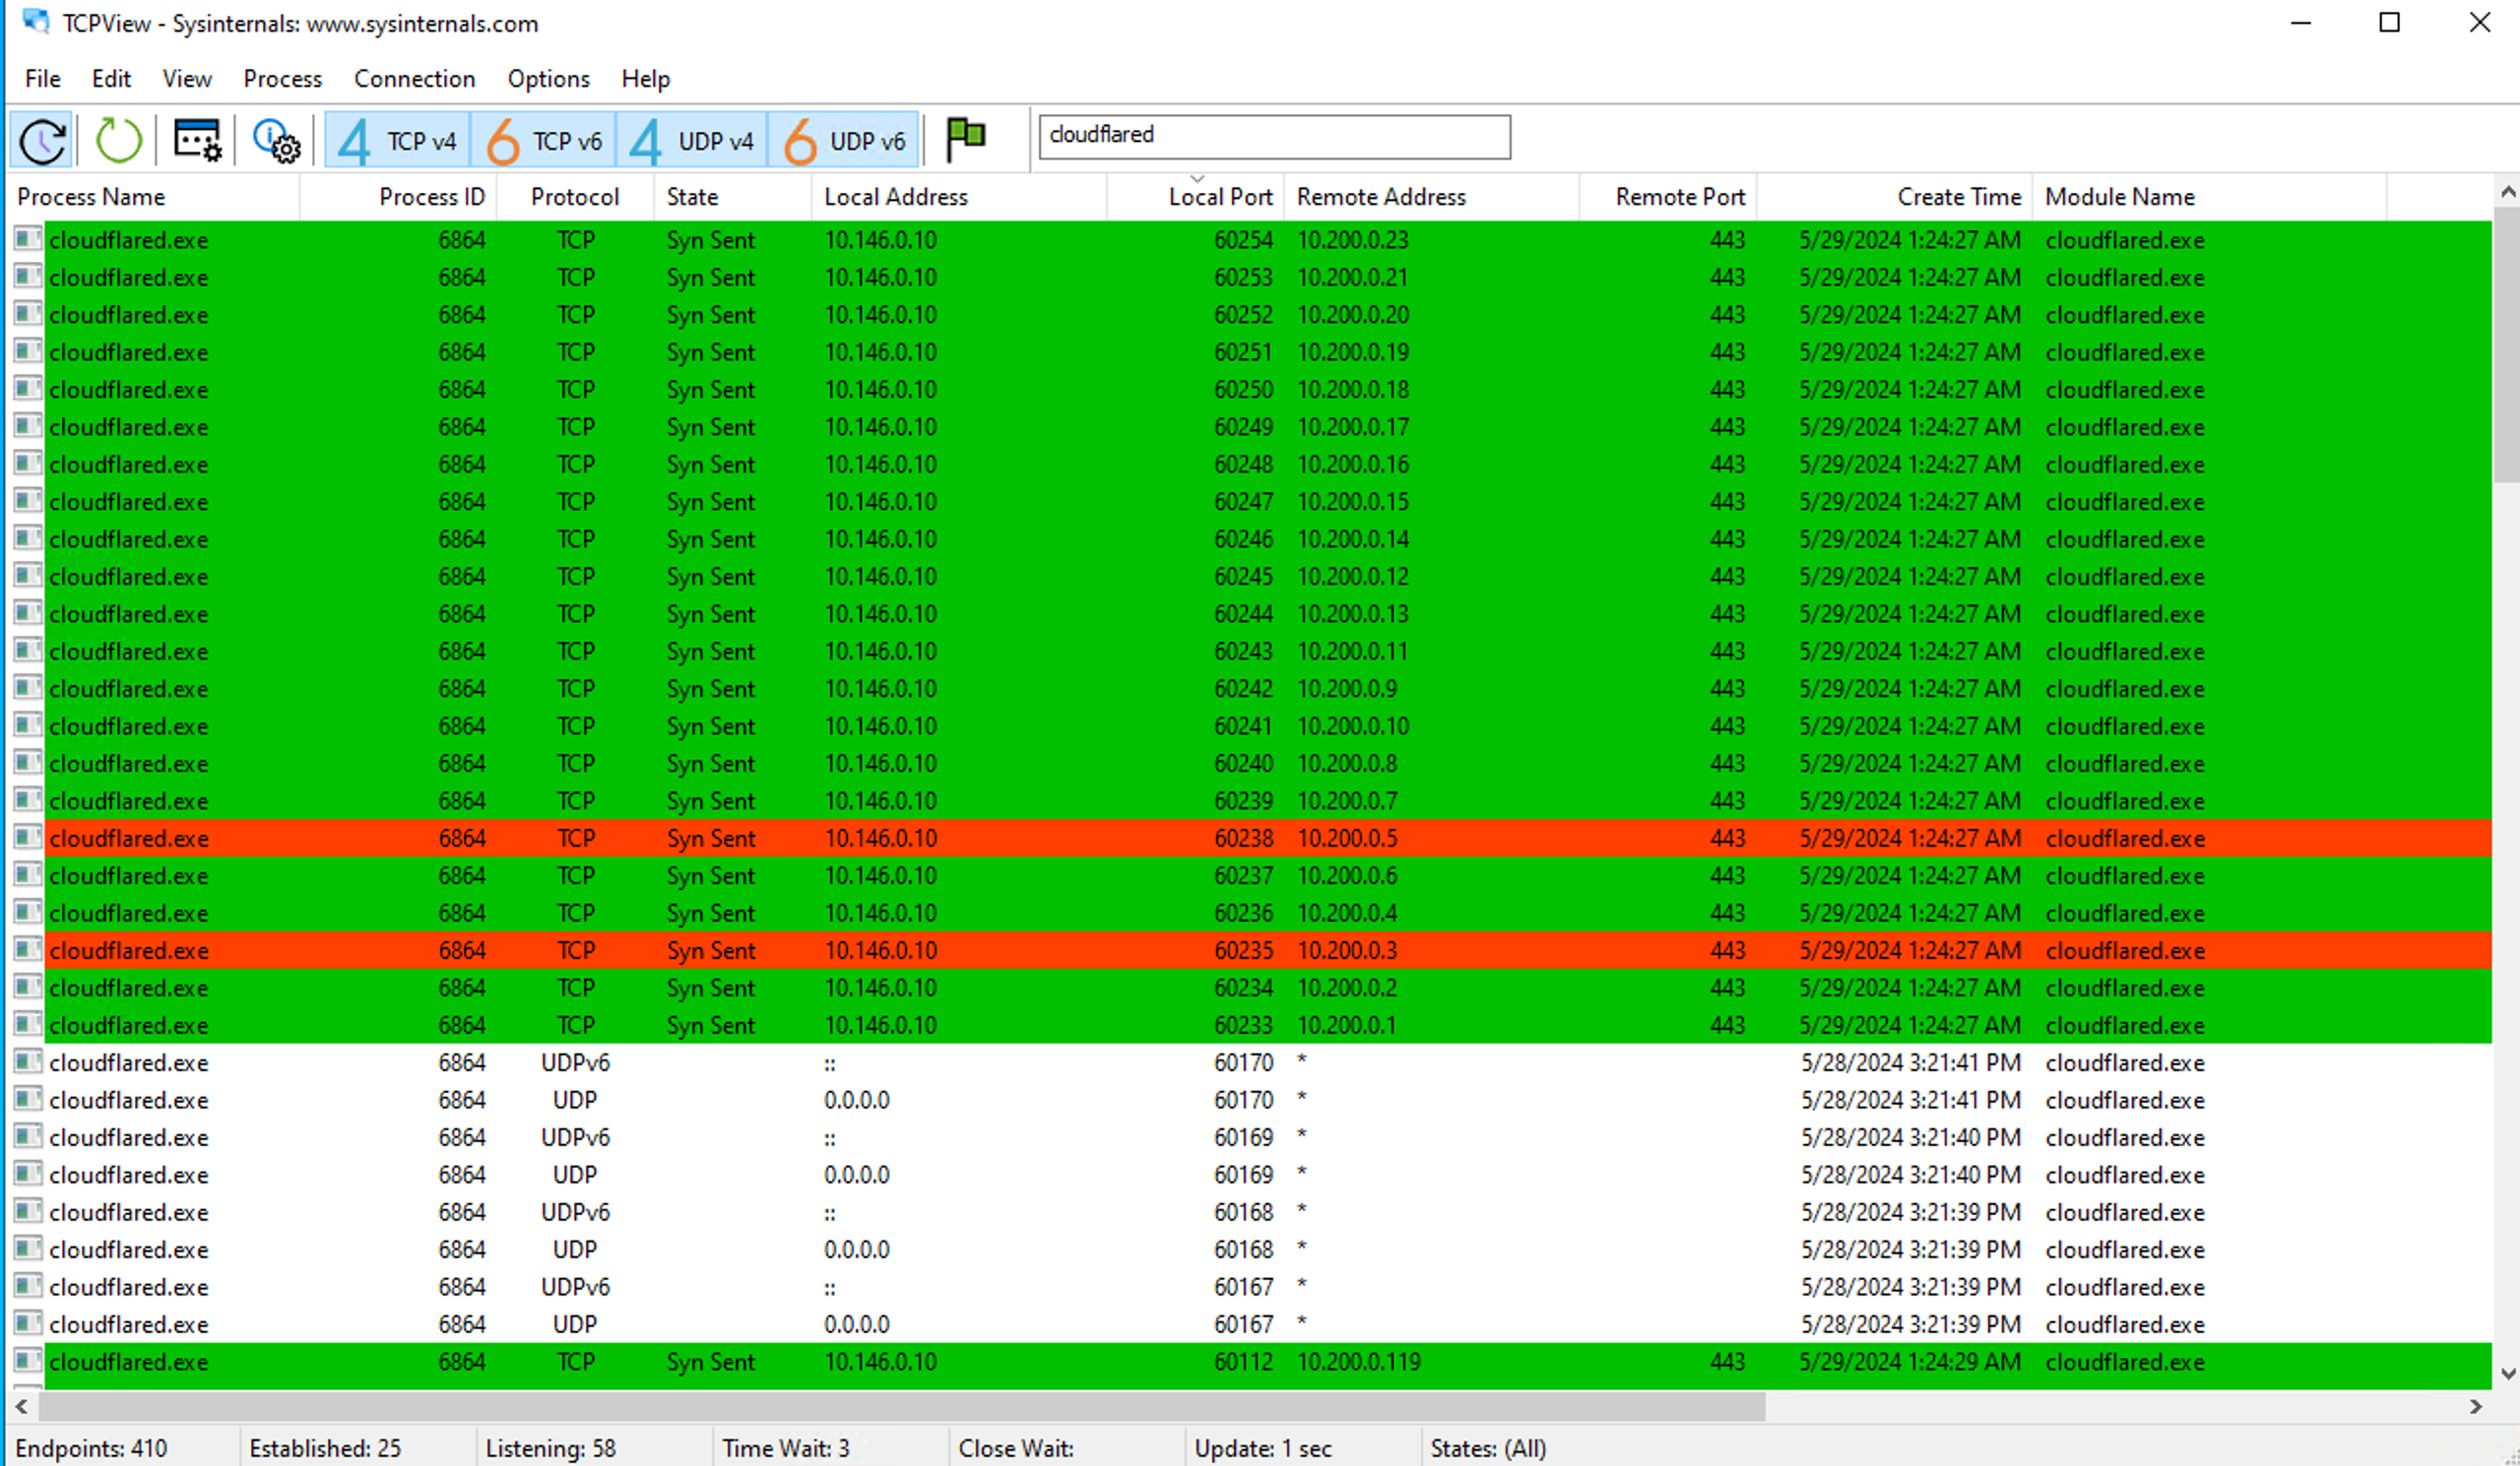The height and width of the screenshot is (1466, 2520).
Task: Click the update speed clock icon
Action: coord(41,140)
